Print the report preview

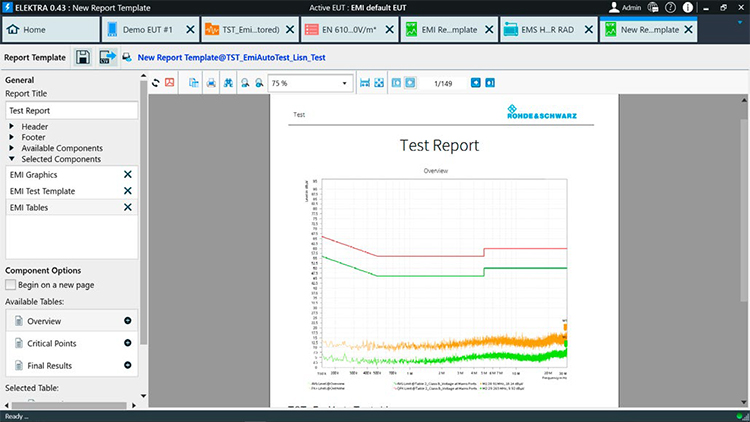tap(211, 82)
